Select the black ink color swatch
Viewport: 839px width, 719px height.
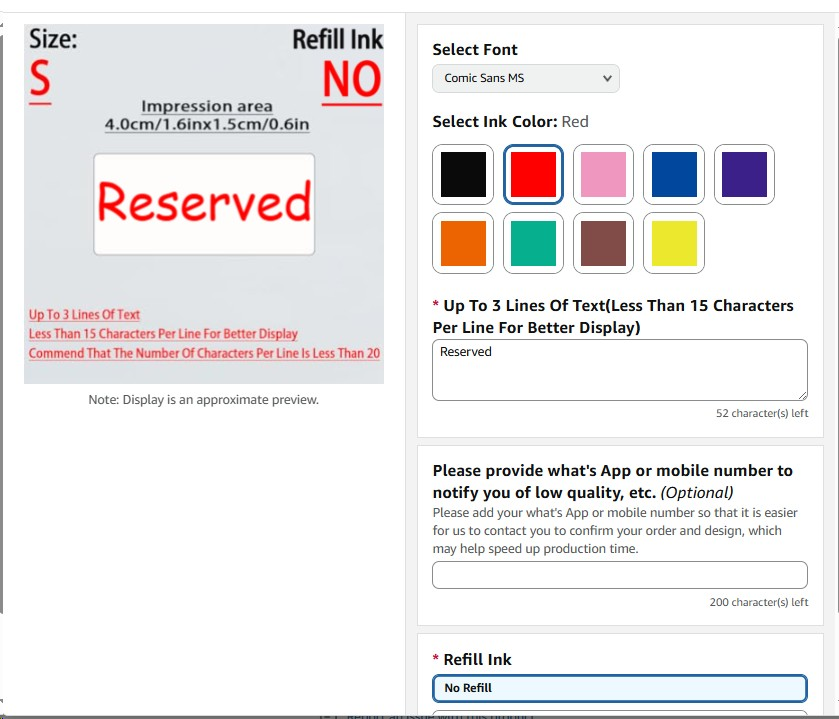coord(463,175)
